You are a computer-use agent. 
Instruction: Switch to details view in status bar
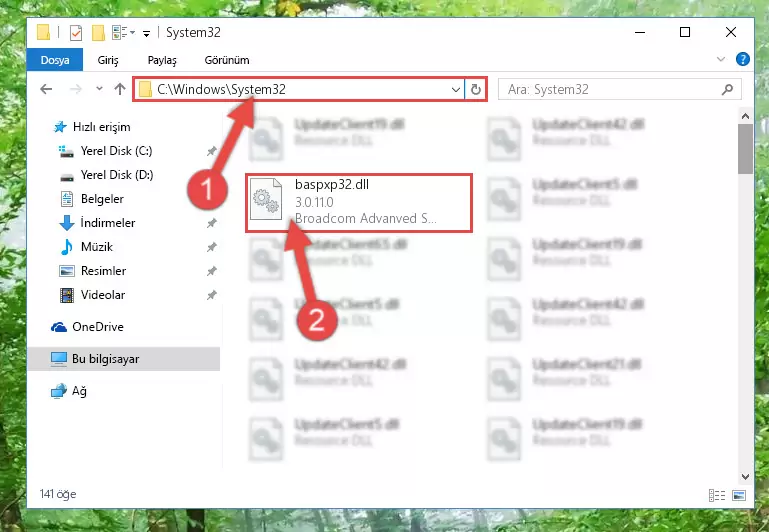coord(717,495)
